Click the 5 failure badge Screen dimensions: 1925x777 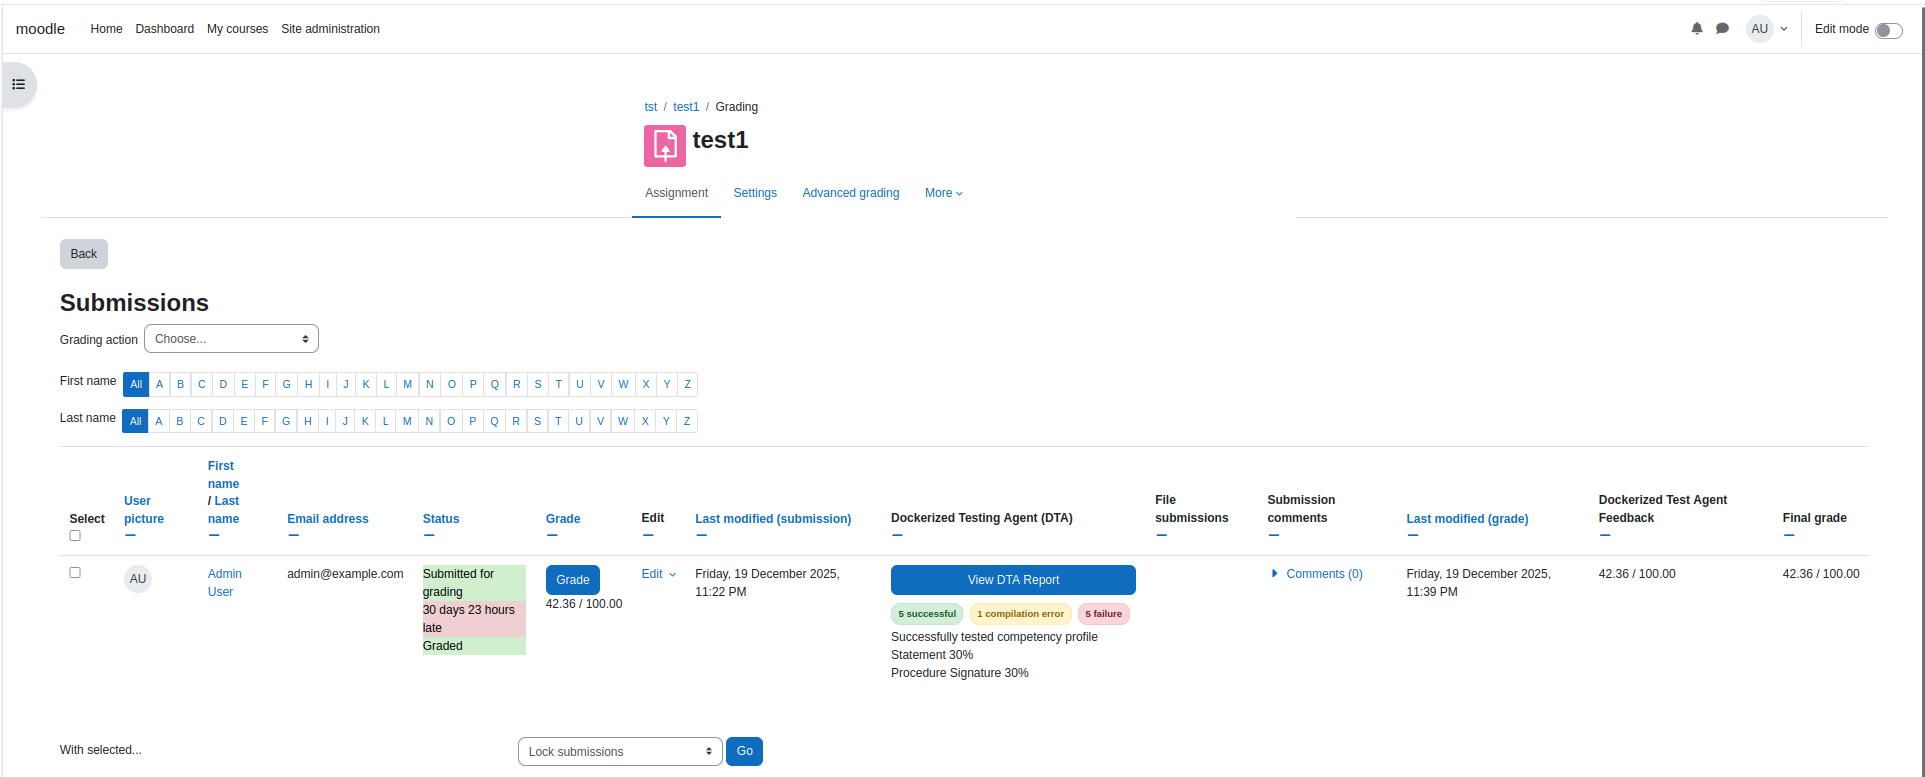1104,614
